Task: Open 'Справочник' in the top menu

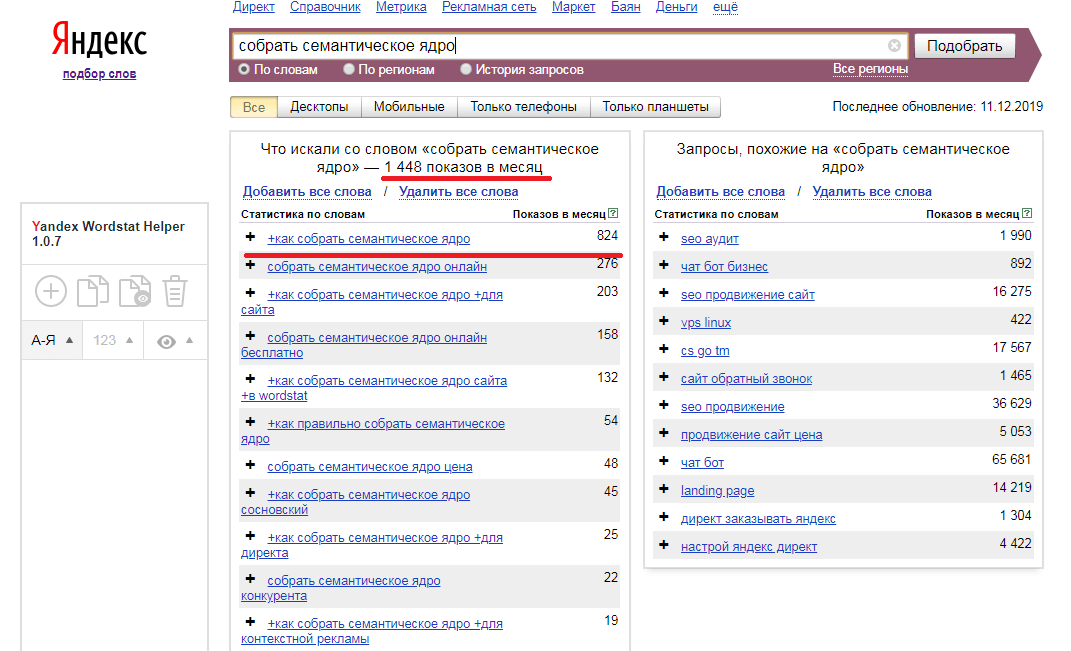Action: coord(325,7)
